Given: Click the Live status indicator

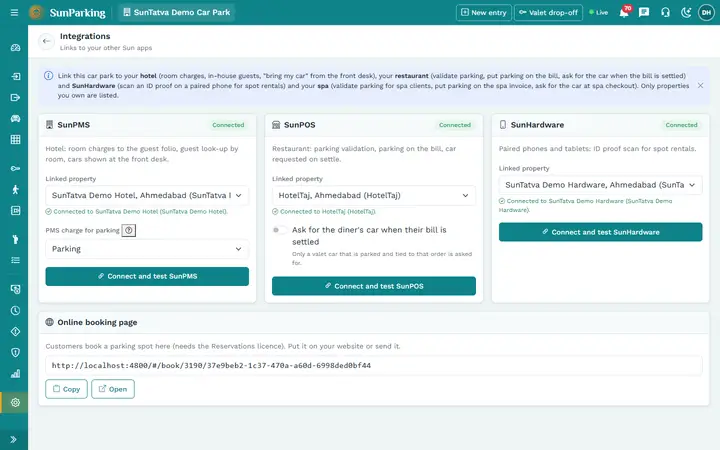Looking at the screenshot, I should click(599, 12).
